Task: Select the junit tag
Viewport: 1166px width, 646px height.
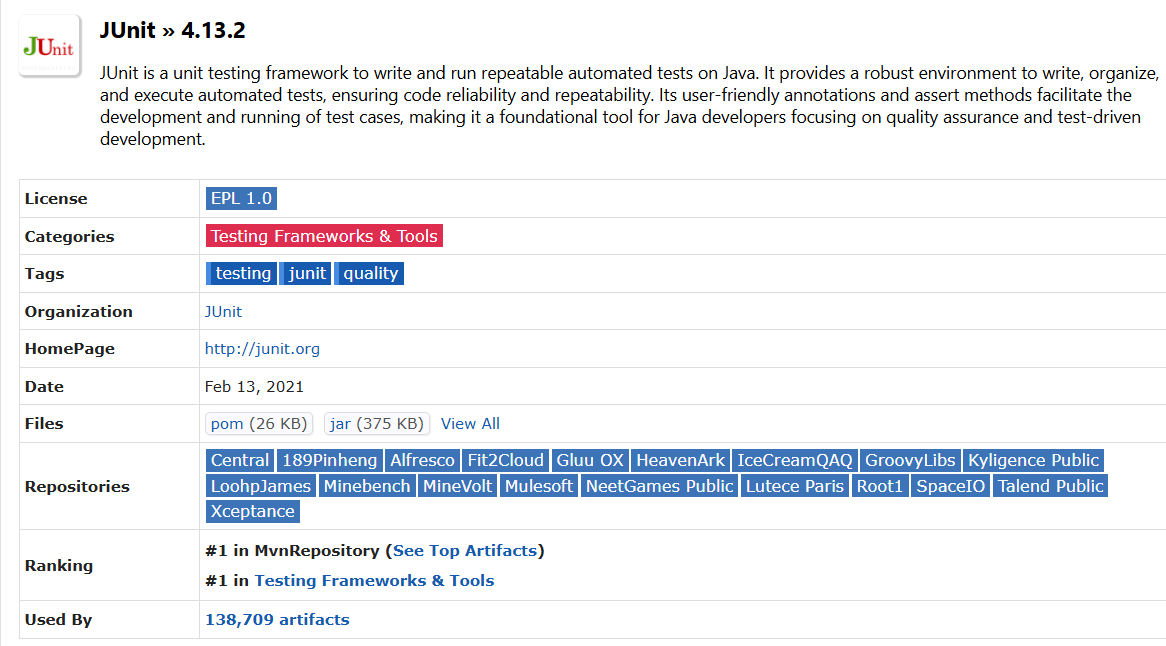Action: [x=306, y=274]
